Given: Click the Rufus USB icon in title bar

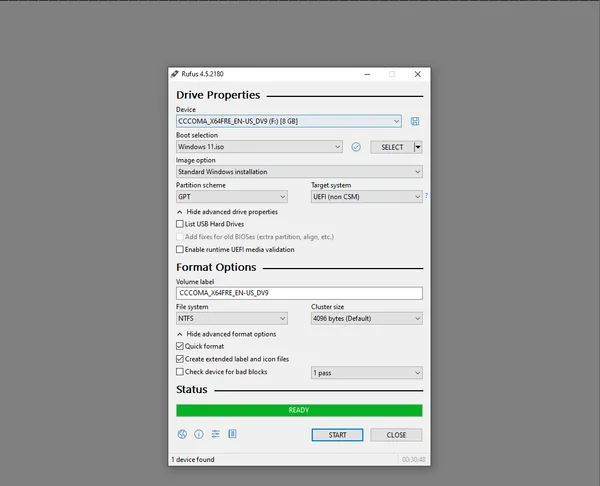Looking at the screenshot, I should pos(174,74).
